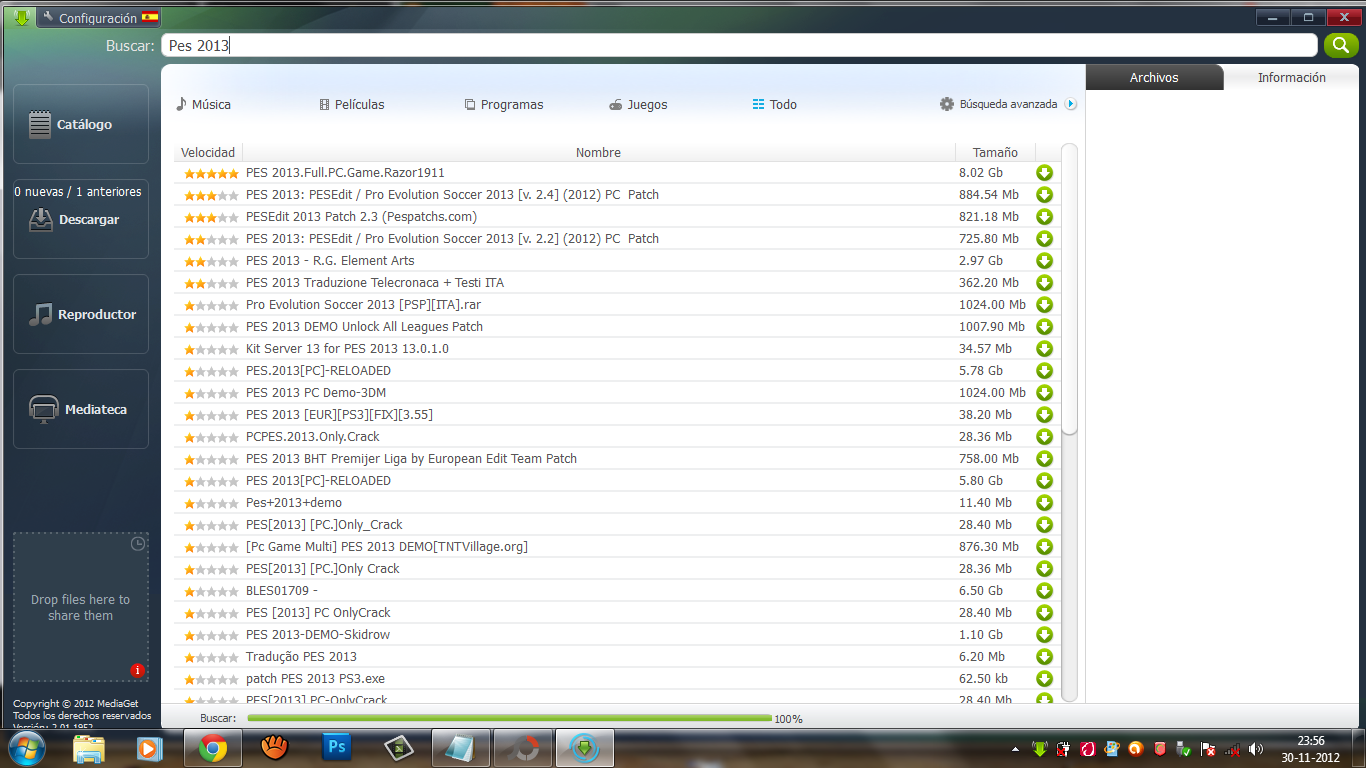Open Google Chrome from taskbar
The height and width of the screenshot is (768, 1366).
213,748
